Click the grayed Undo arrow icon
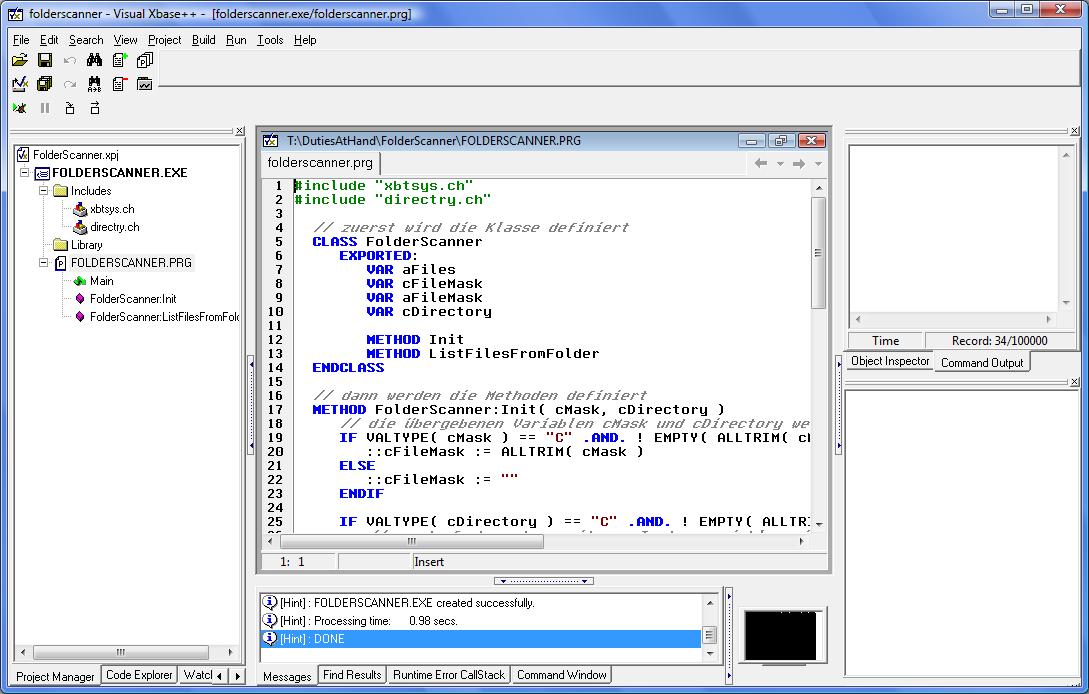1089x694 pixels. tap(69, 60)
